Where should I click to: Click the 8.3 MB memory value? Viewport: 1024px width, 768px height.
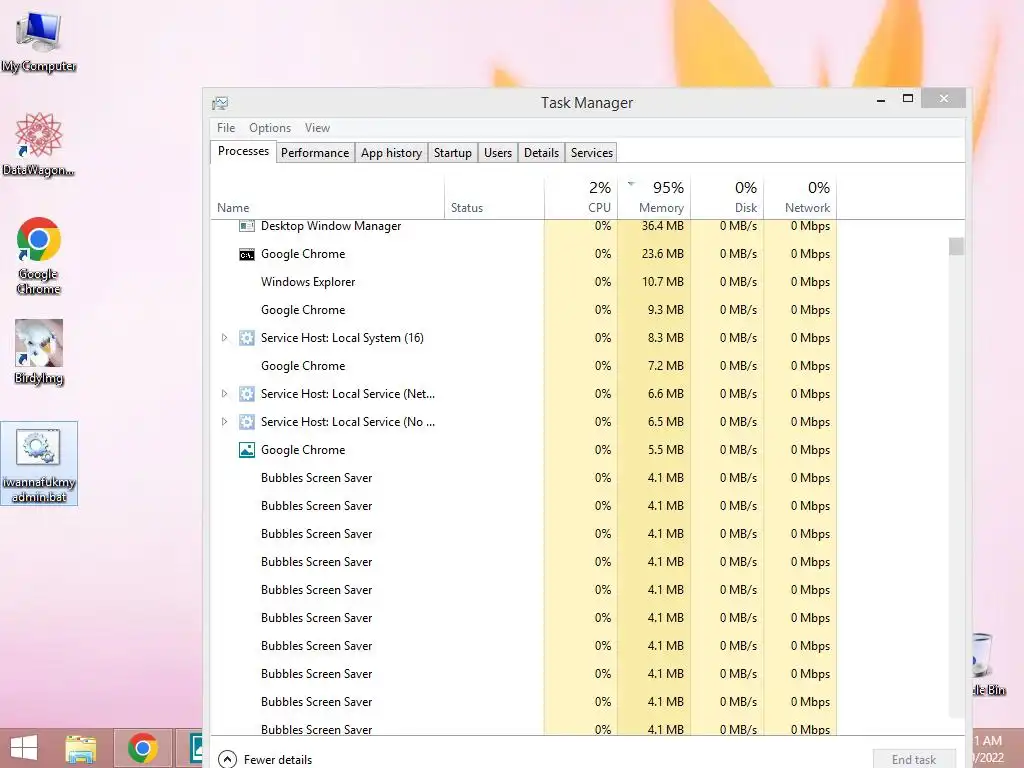point(665,338)
